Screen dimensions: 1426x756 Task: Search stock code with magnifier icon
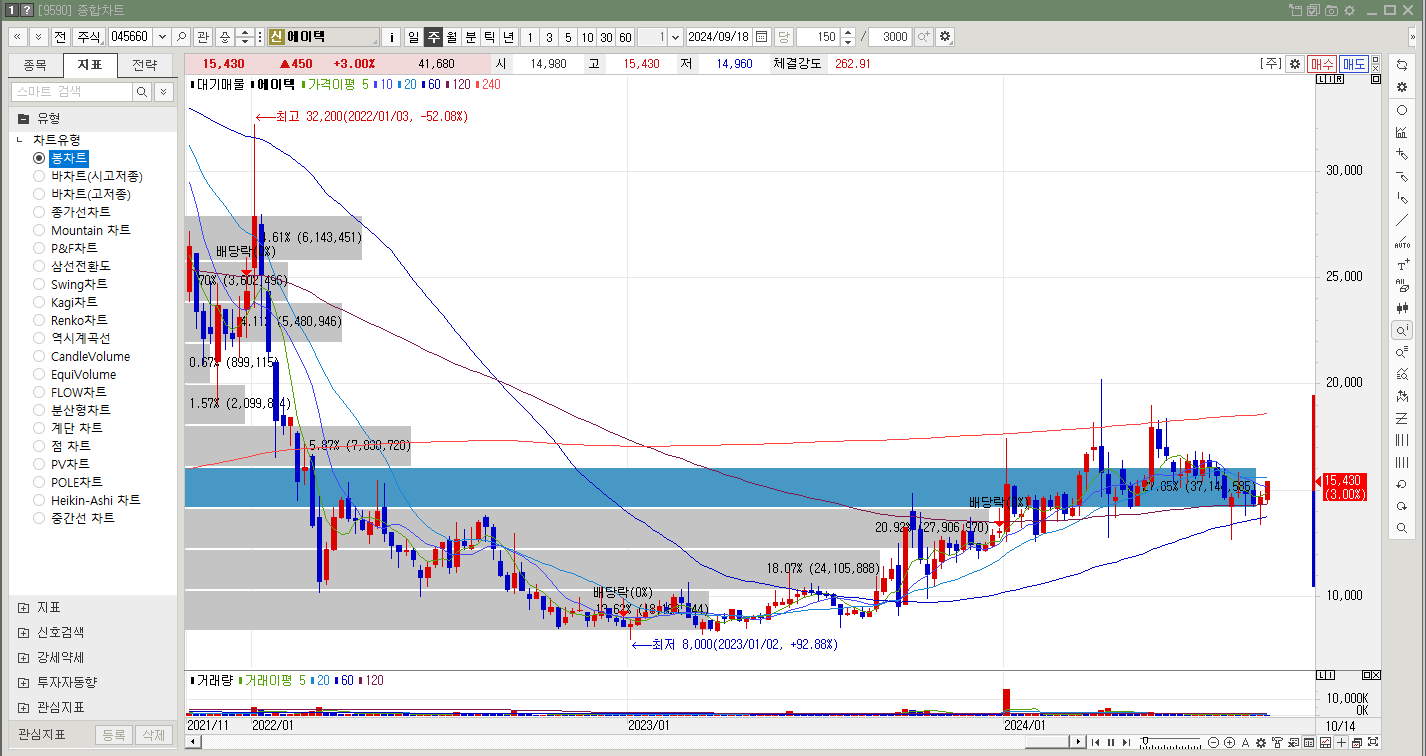[x=181, y=37]
